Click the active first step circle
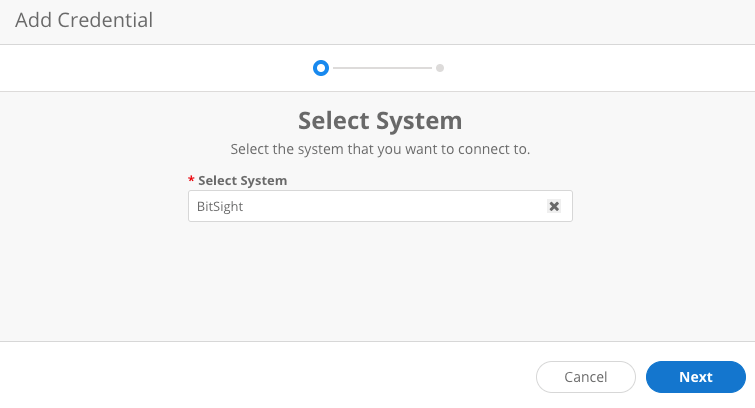 point(320,68)
